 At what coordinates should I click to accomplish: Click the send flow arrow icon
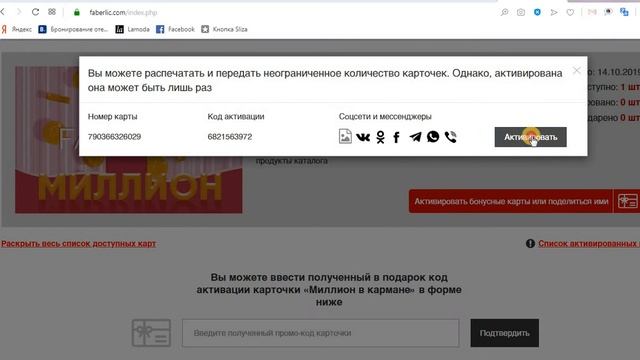[x=554, y=12]
